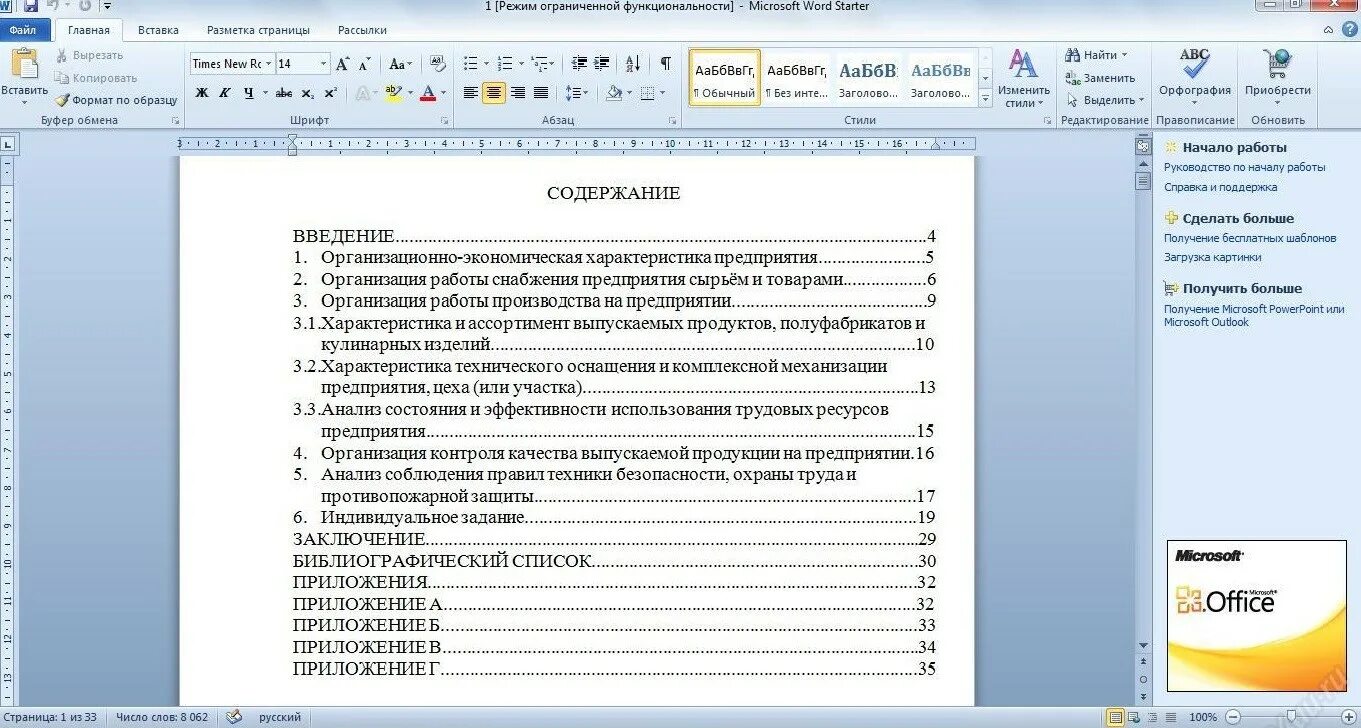
Task: Toggle the ruler button above vertical scrollbar
Action: click(x=1143, y=146)
